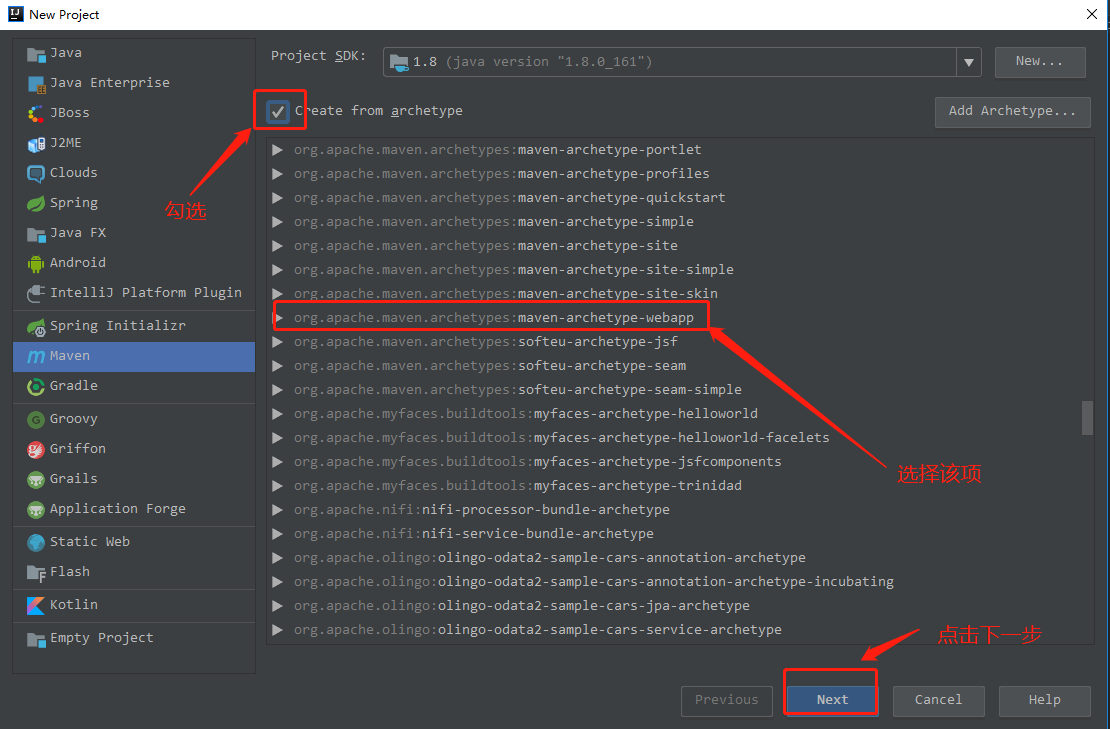The width and height of the screenshot is (1110, 729).
Task: Click the SDK folder icon in combo box
Action: pos(399,63)
